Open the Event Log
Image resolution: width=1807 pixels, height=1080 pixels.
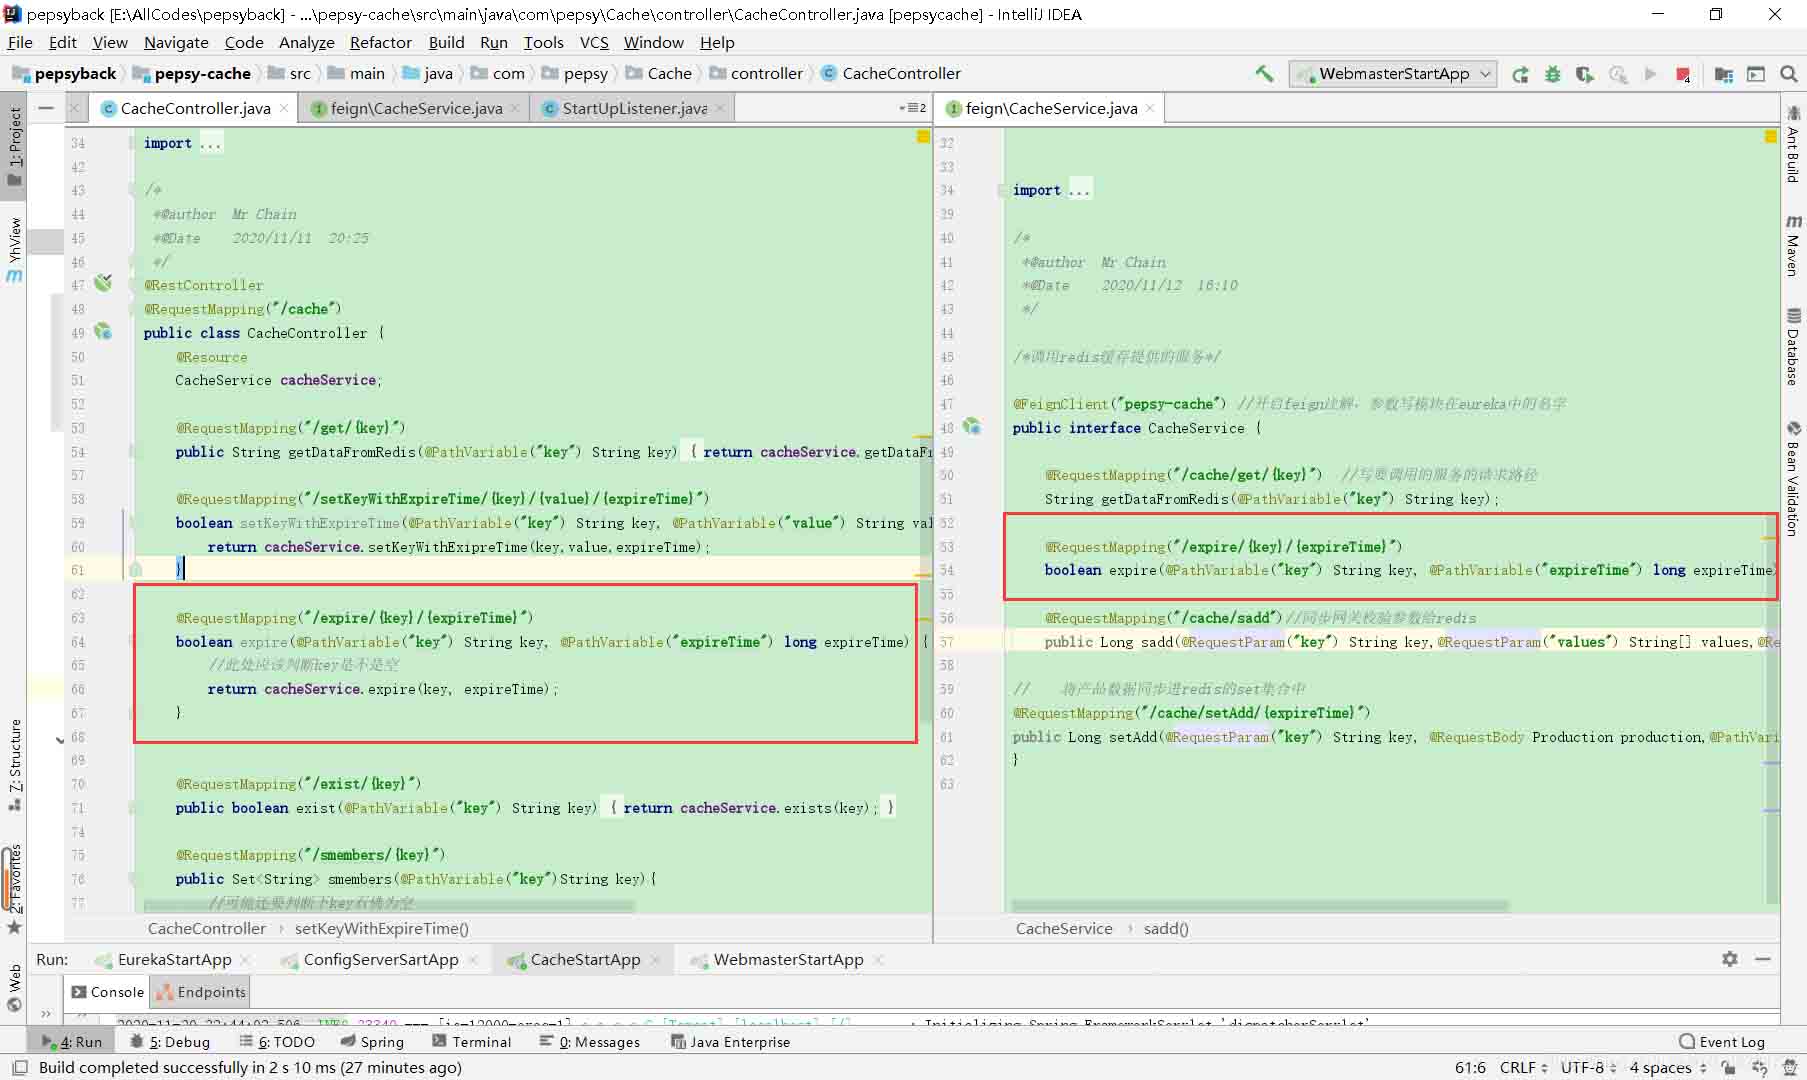1720,1041
